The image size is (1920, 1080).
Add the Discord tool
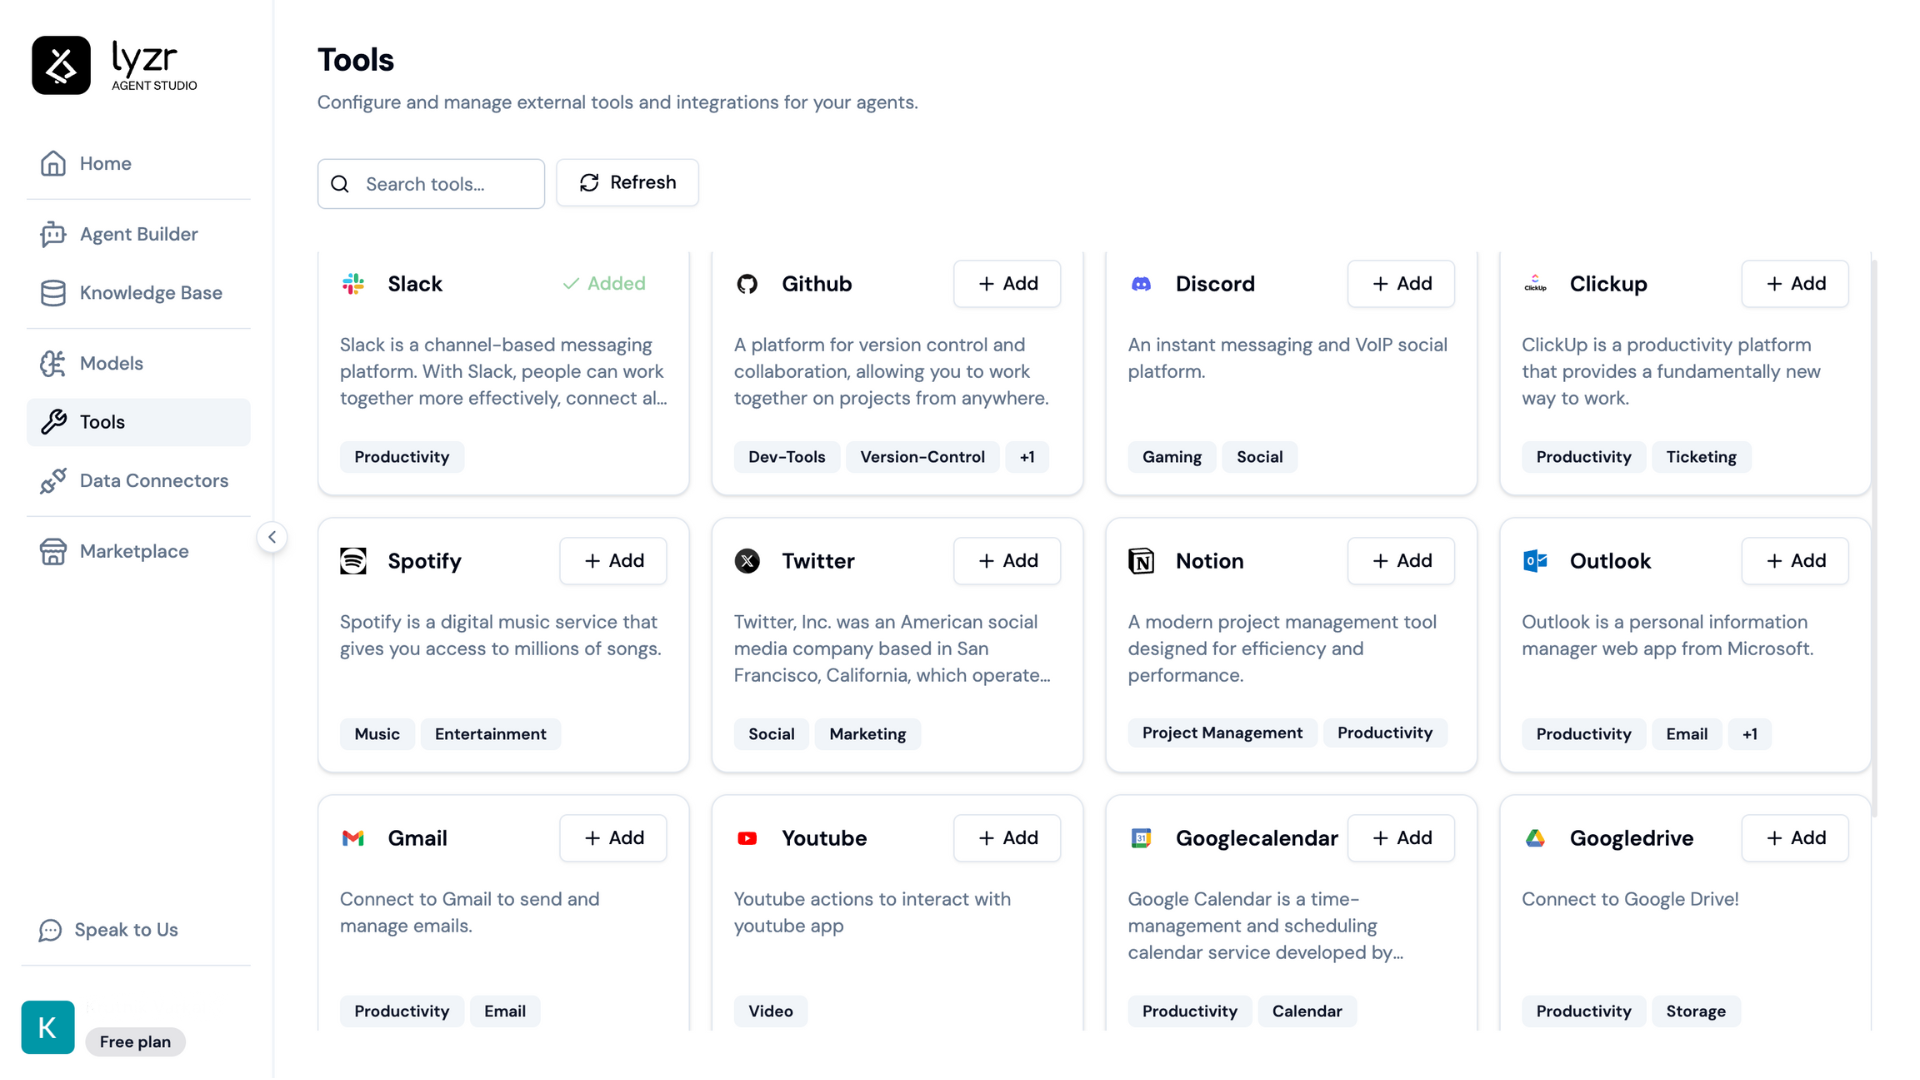1400,283
